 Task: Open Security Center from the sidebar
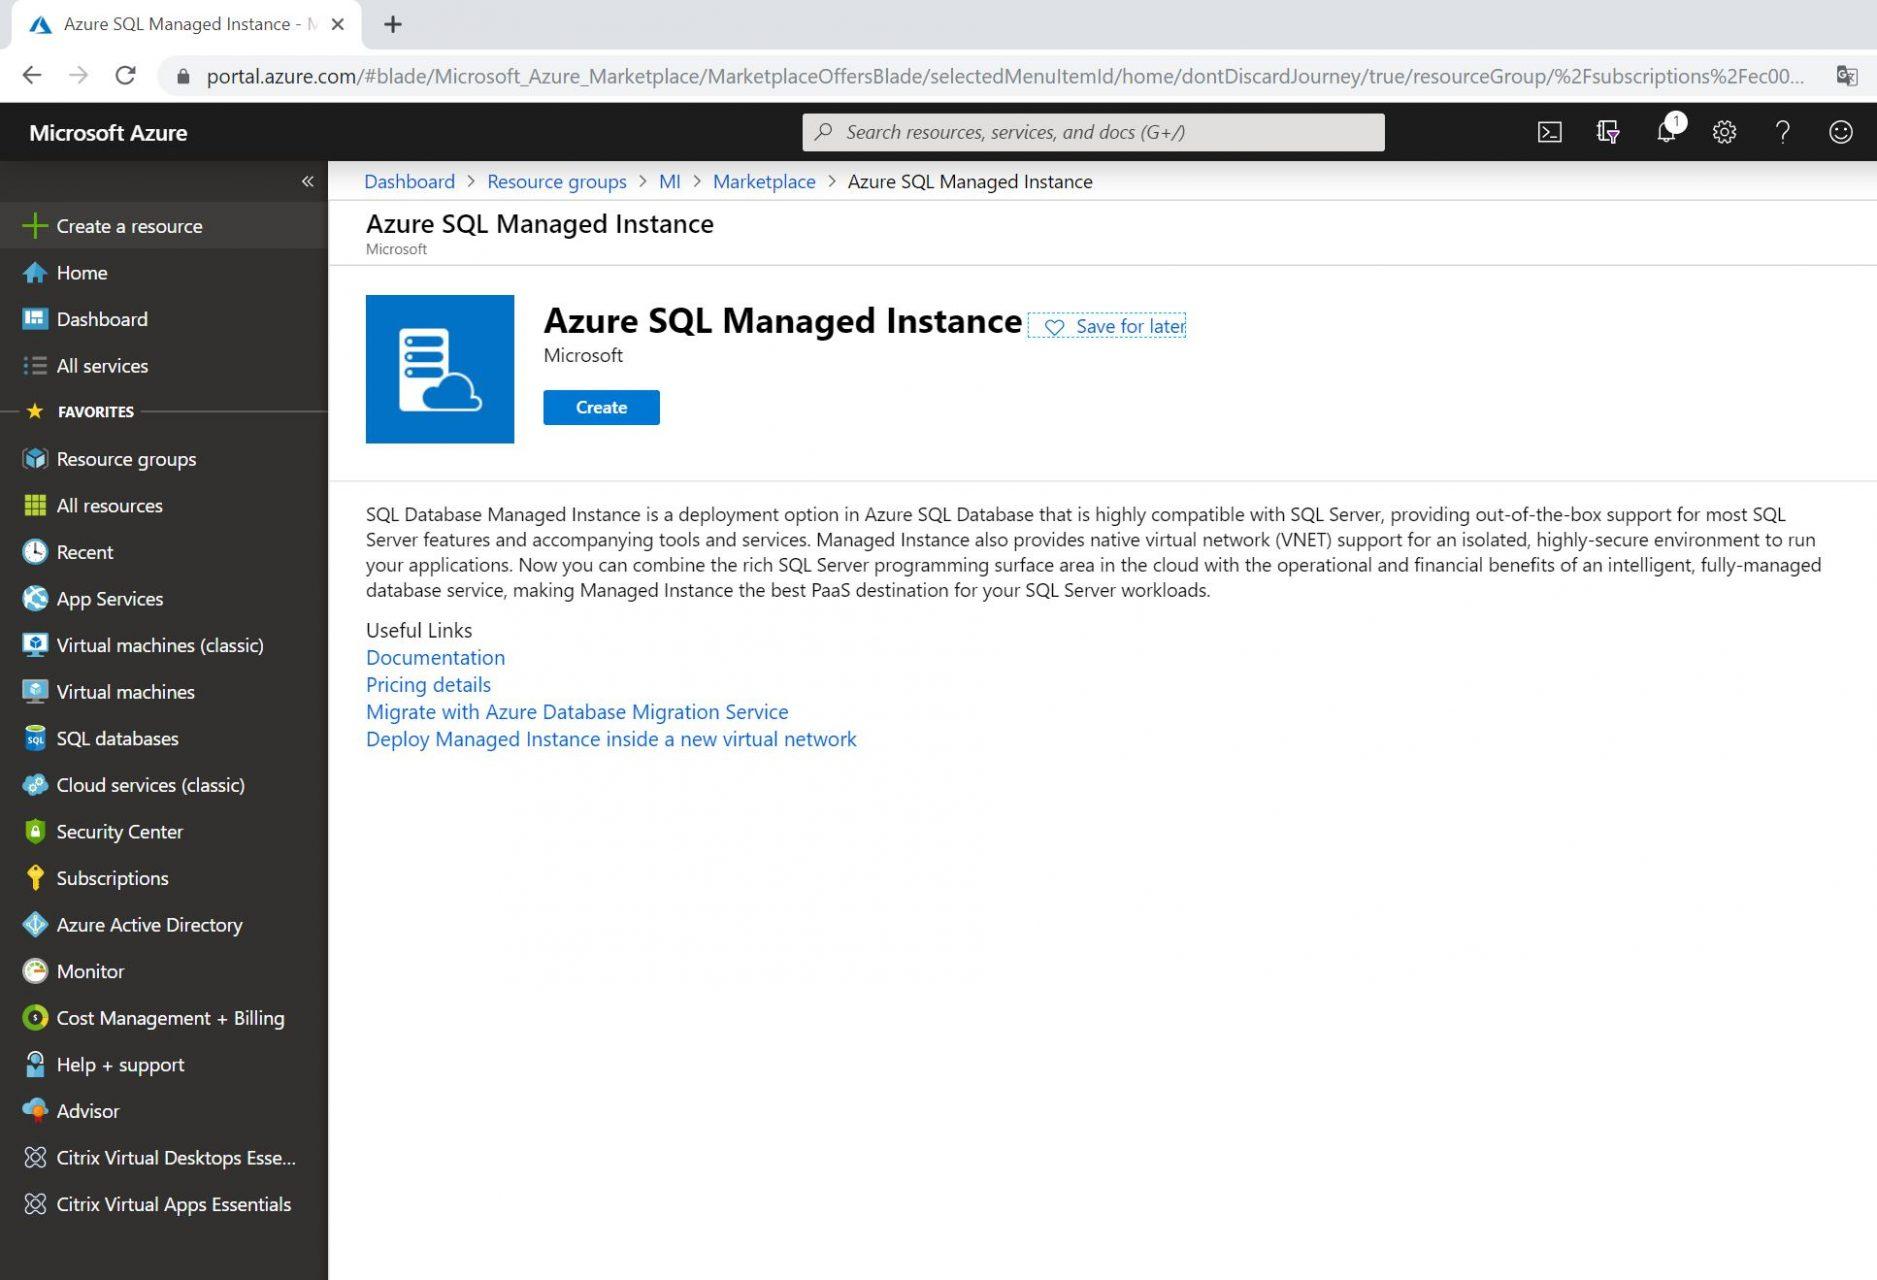(119, 831)
